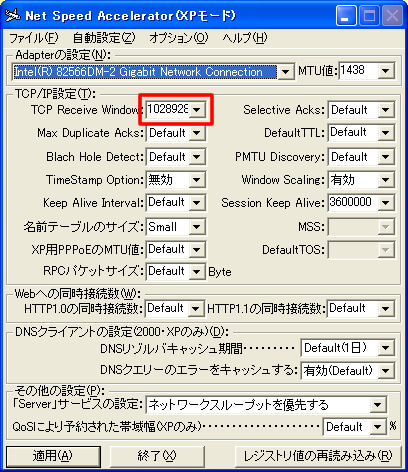Viewport: 408px width, 472px height.
Task: Close the Net Speed Accelerator window
Action: tap(392, 16)
